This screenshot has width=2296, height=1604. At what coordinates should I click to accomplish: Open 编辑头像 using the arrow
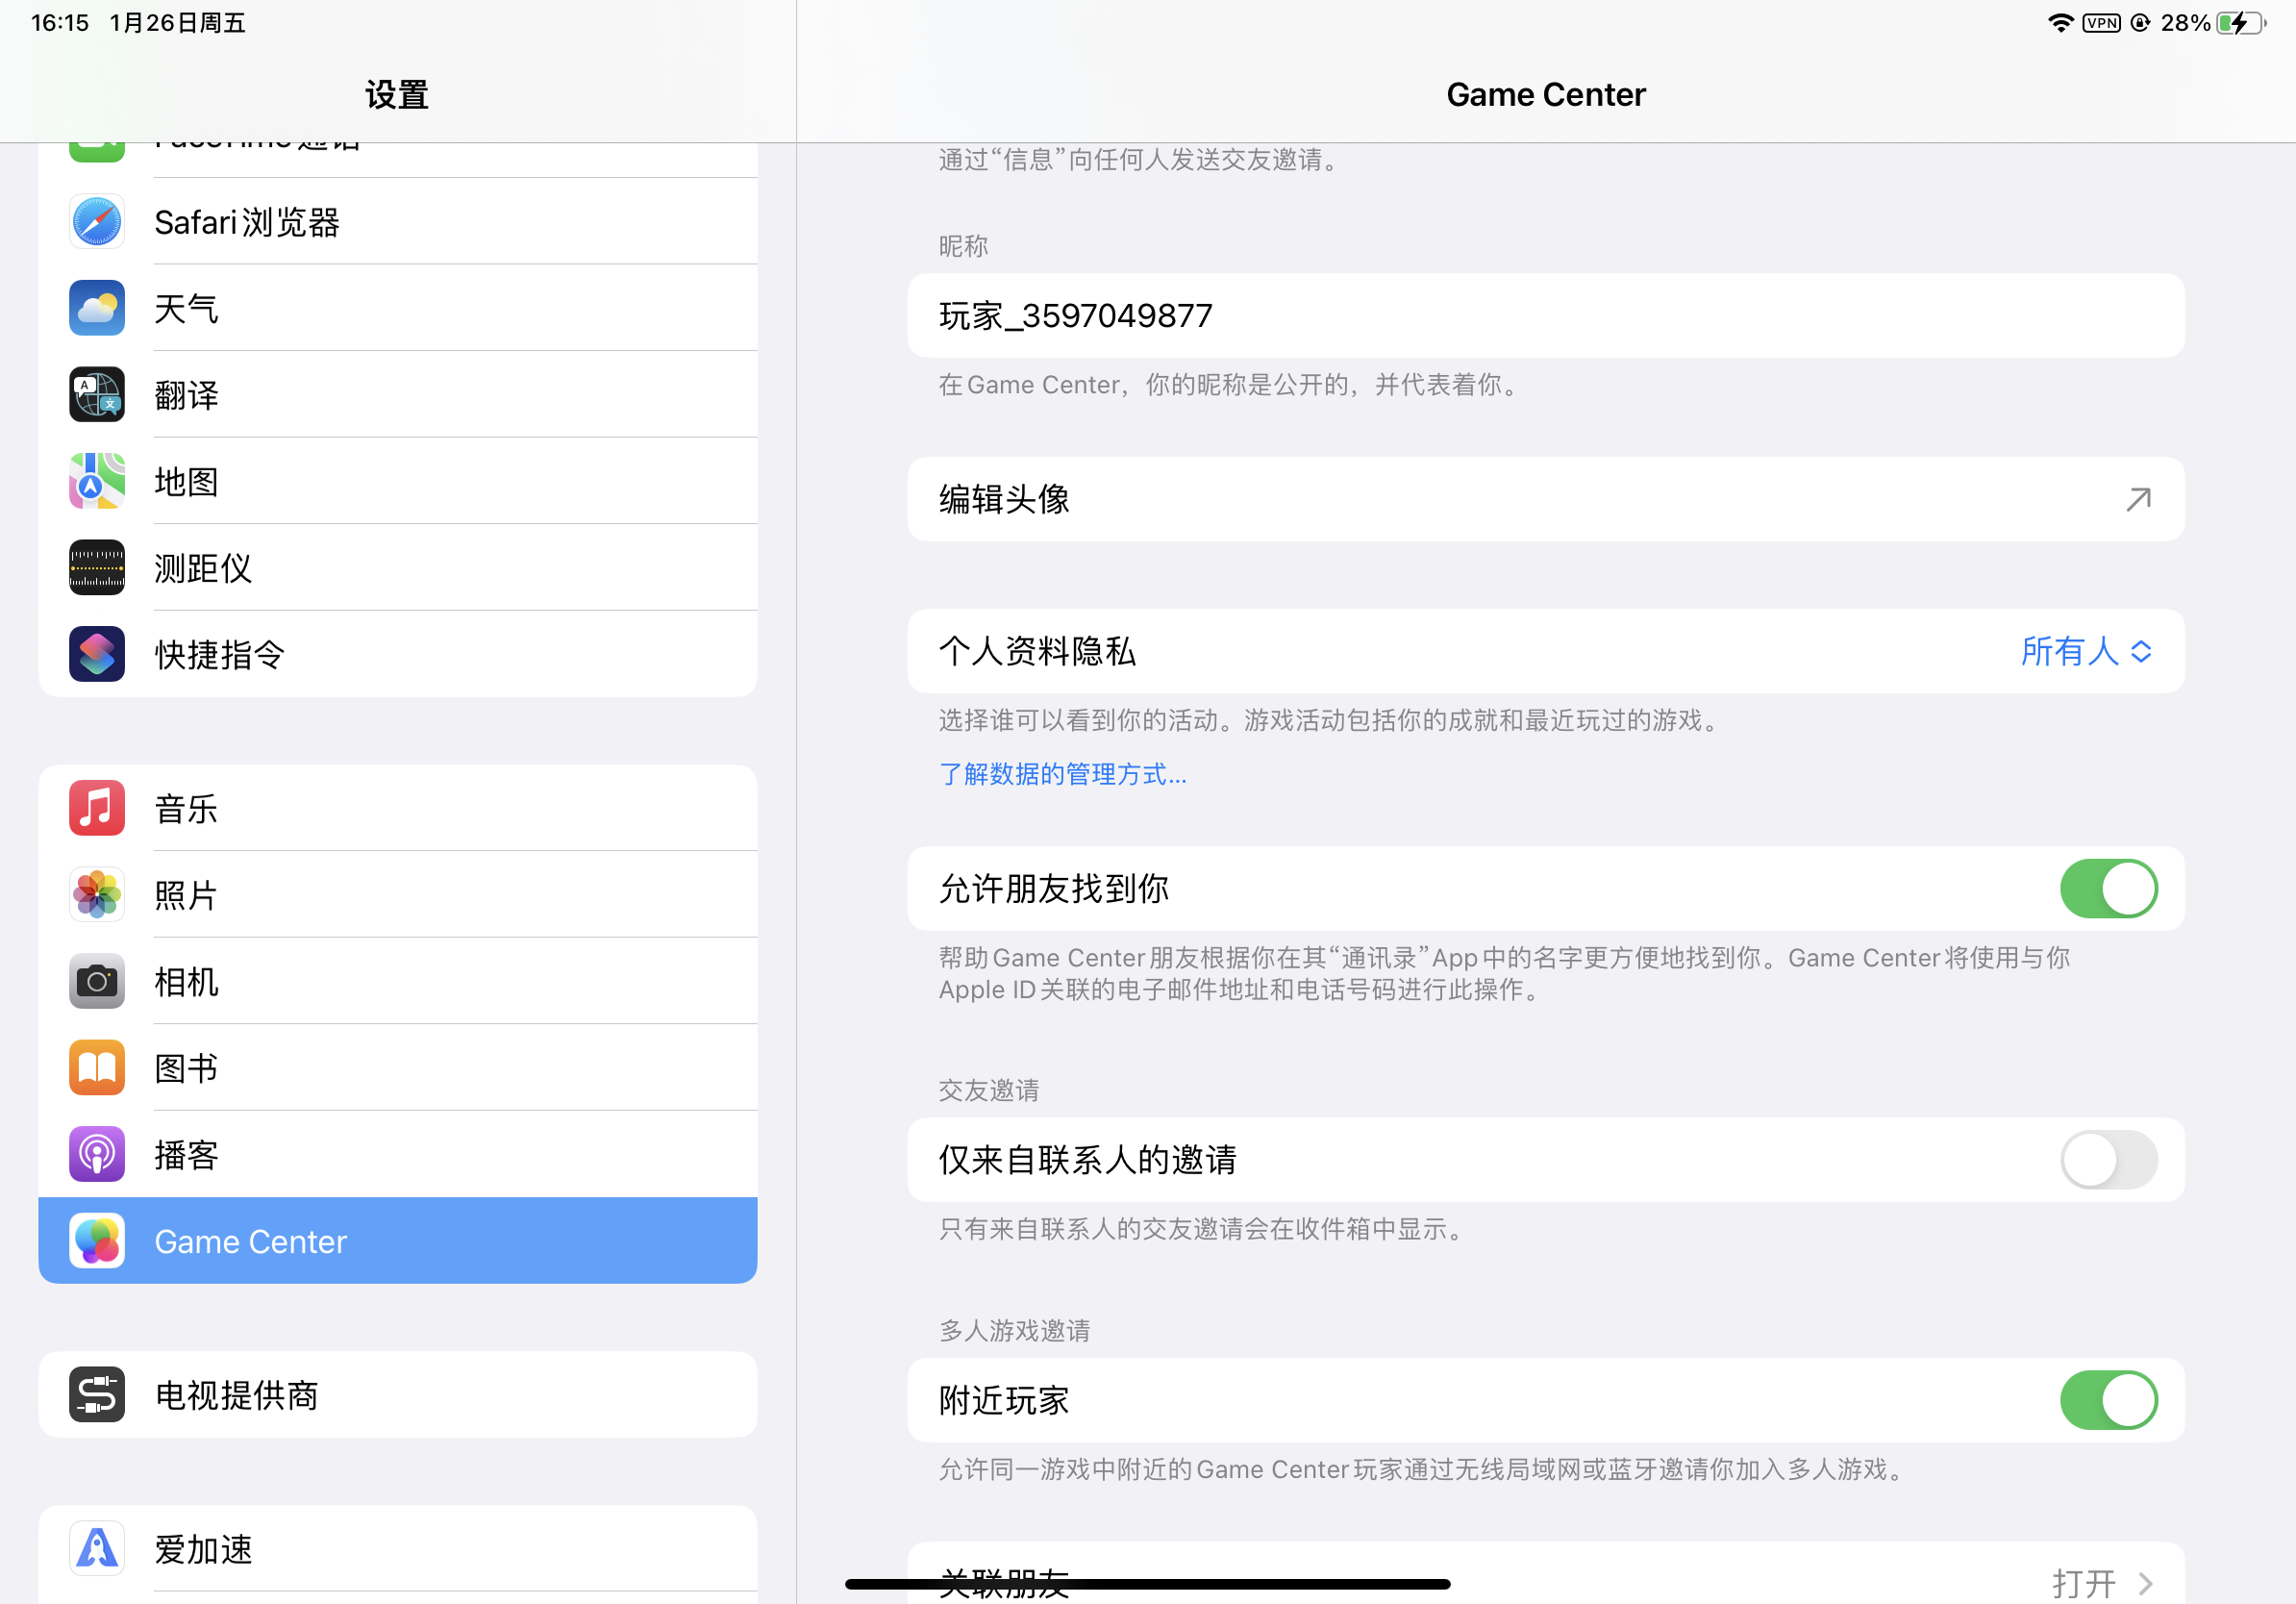(2138, 499)
